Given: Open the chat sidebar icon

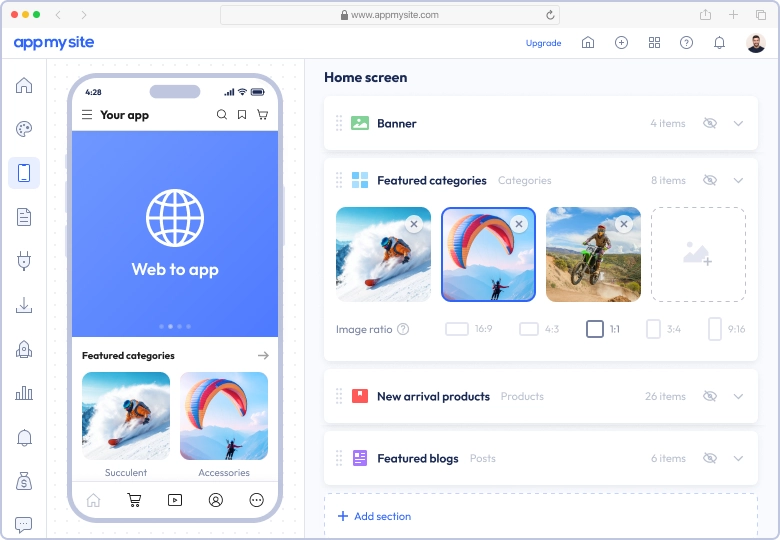Looking at the screenshot, I should [24, 524].
